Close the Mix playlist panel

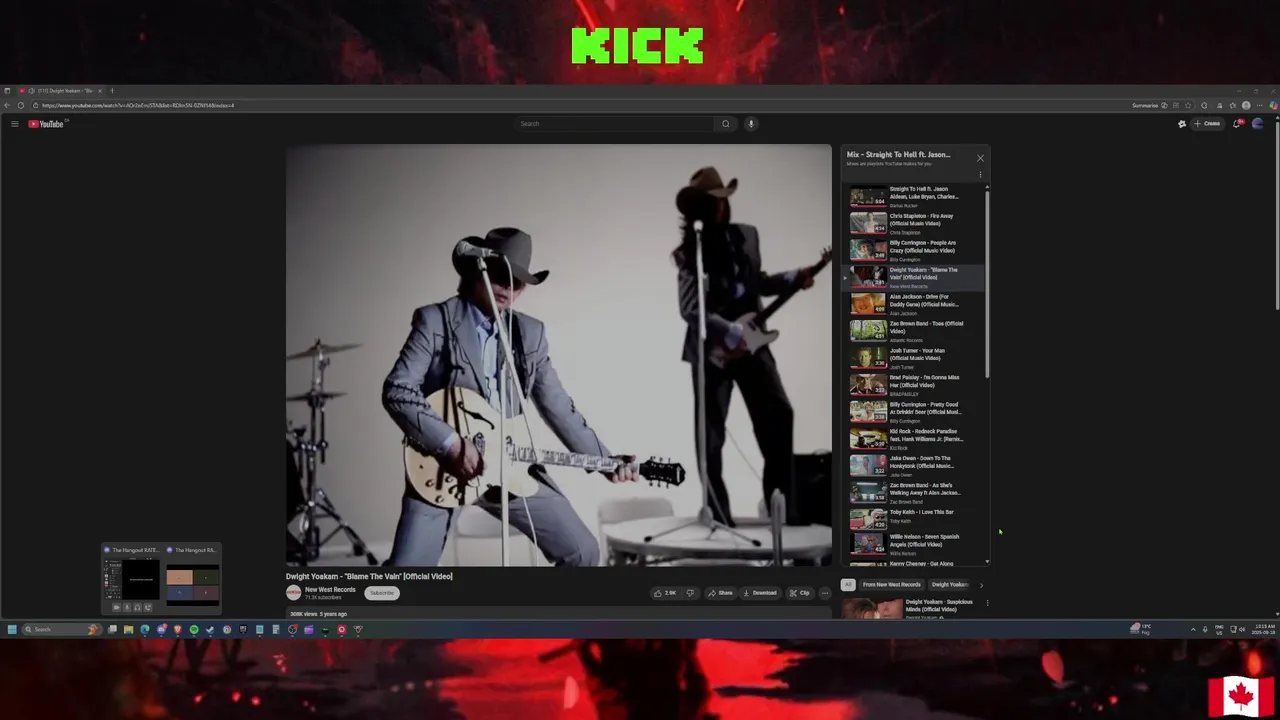980,158
